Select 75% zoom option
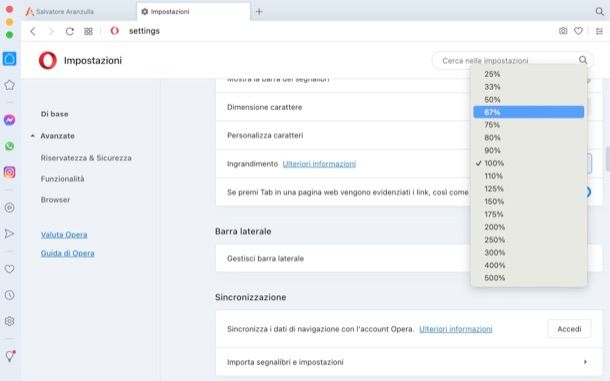This screenshot has width=610, height=381. (x=528, y=125)
